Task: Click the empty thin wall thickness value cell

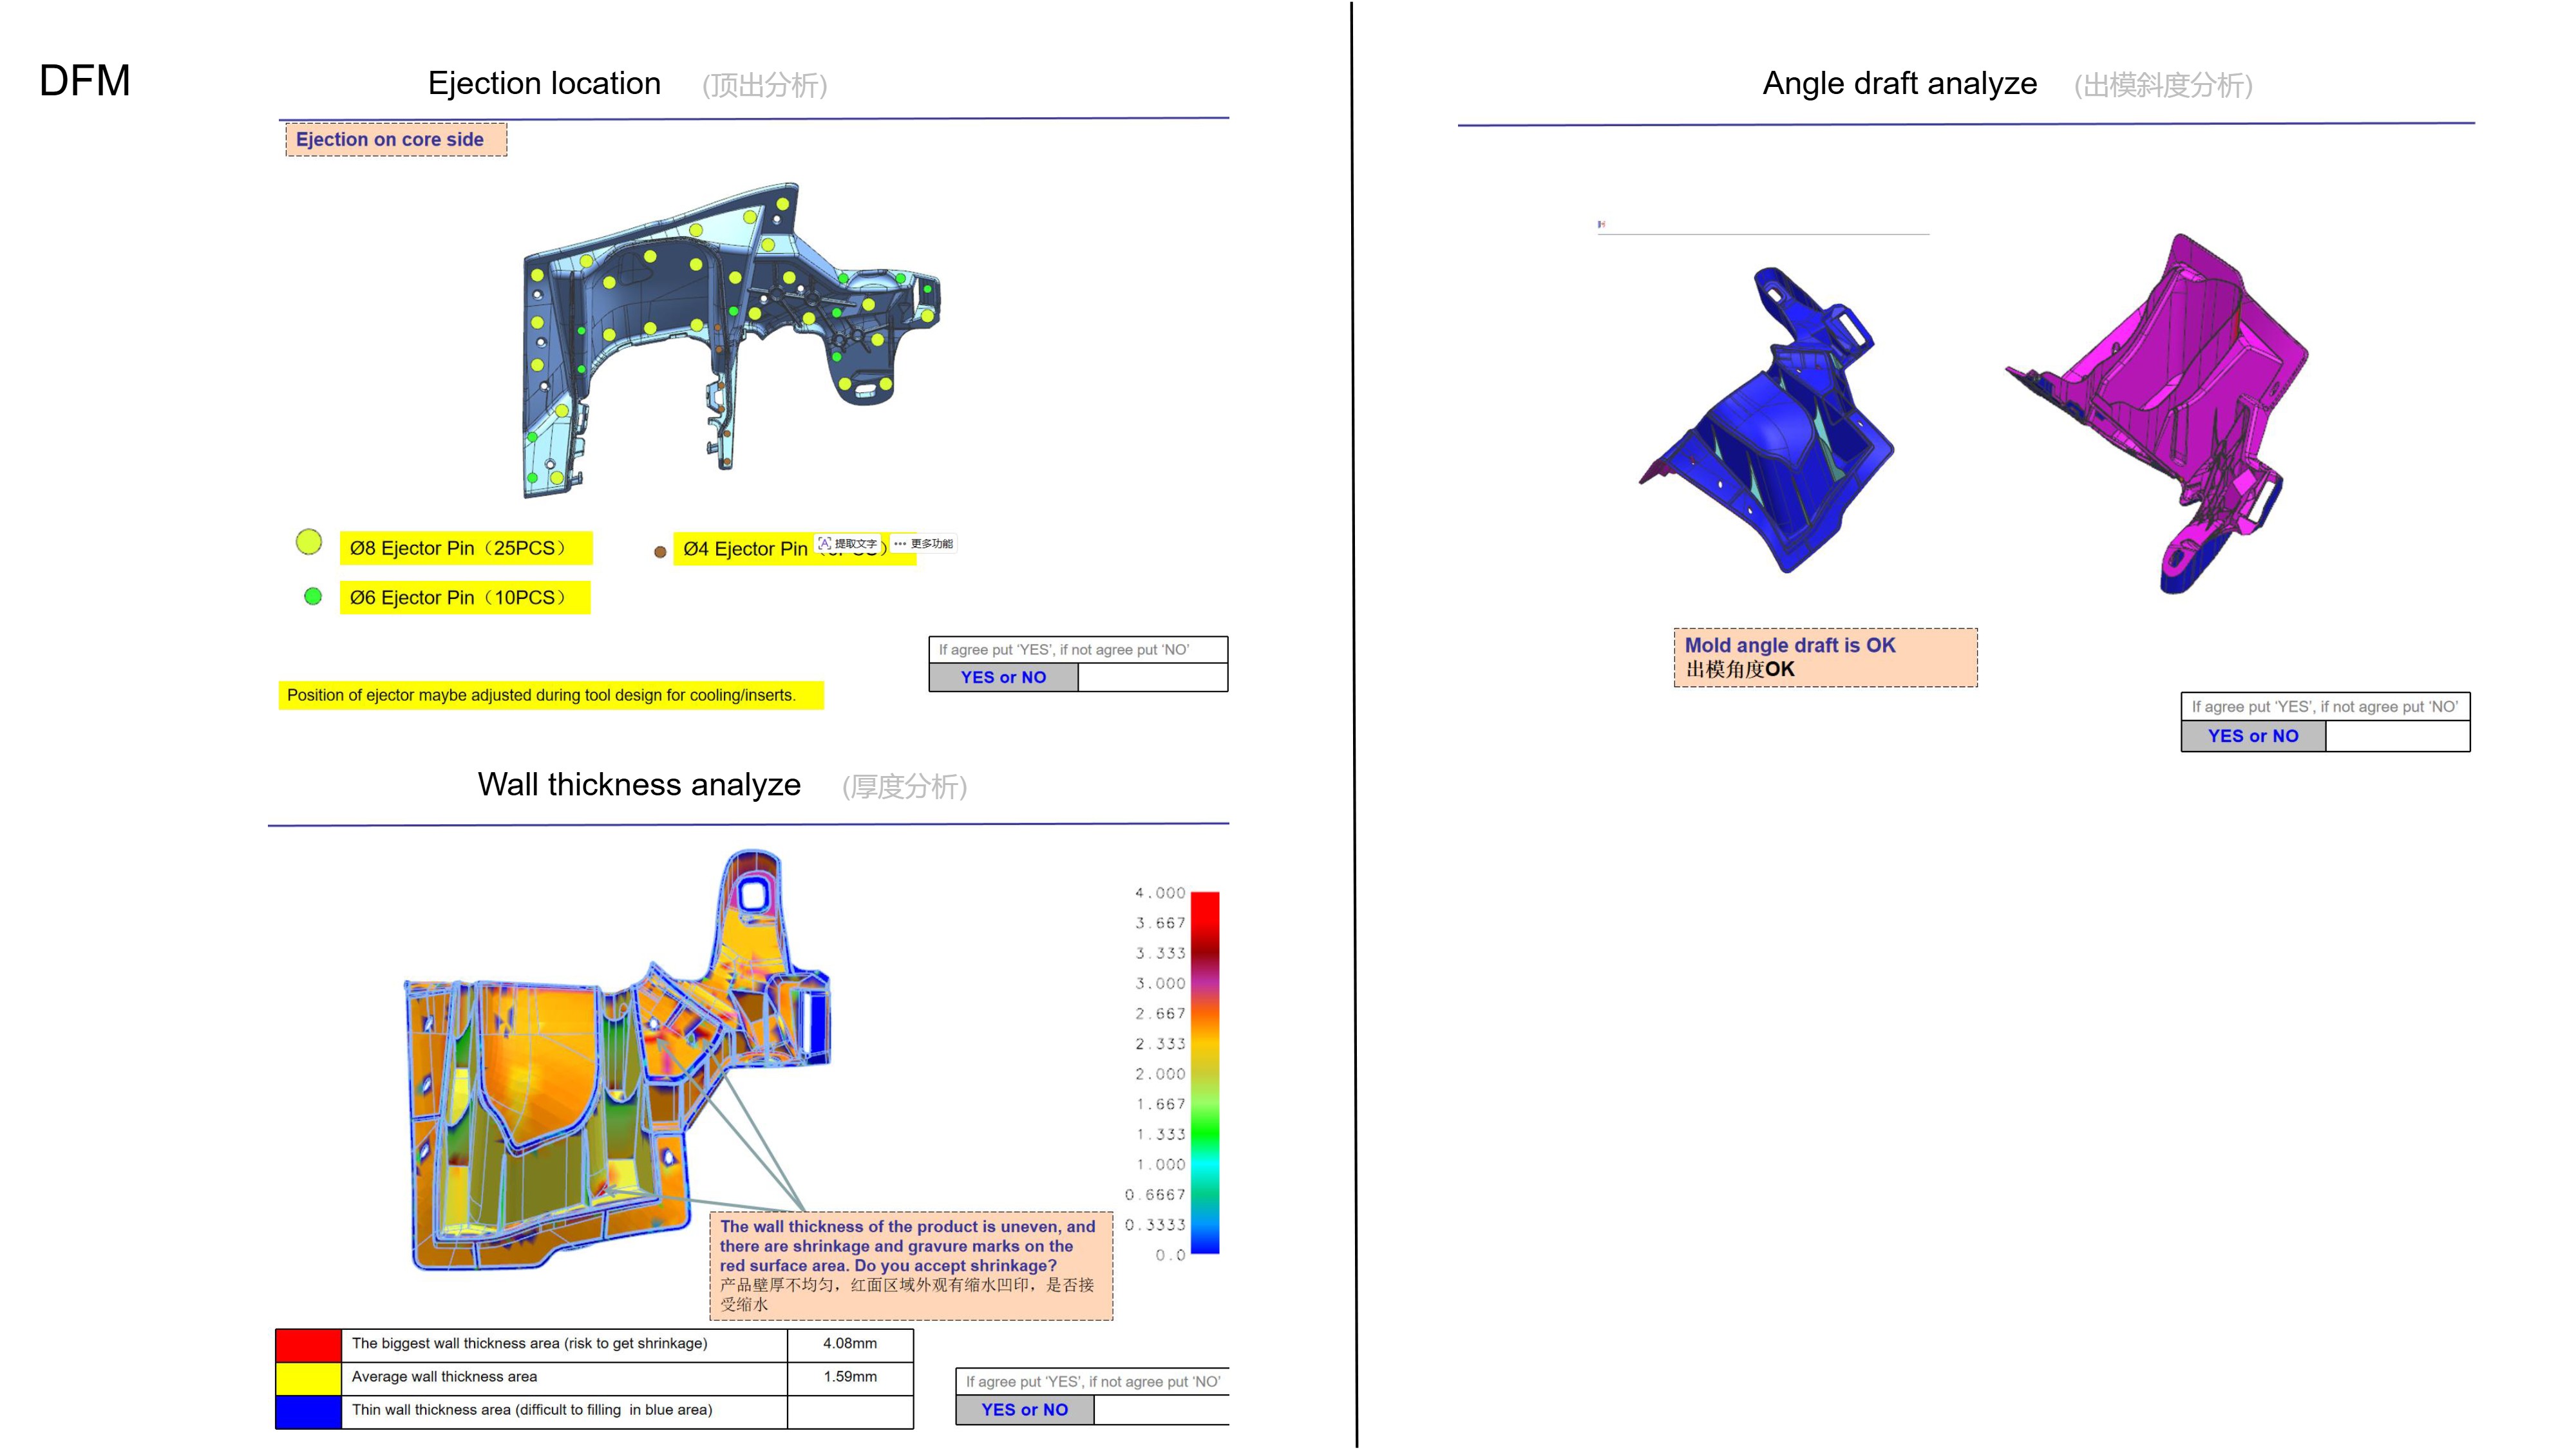Action: (x=850, y=1411)
